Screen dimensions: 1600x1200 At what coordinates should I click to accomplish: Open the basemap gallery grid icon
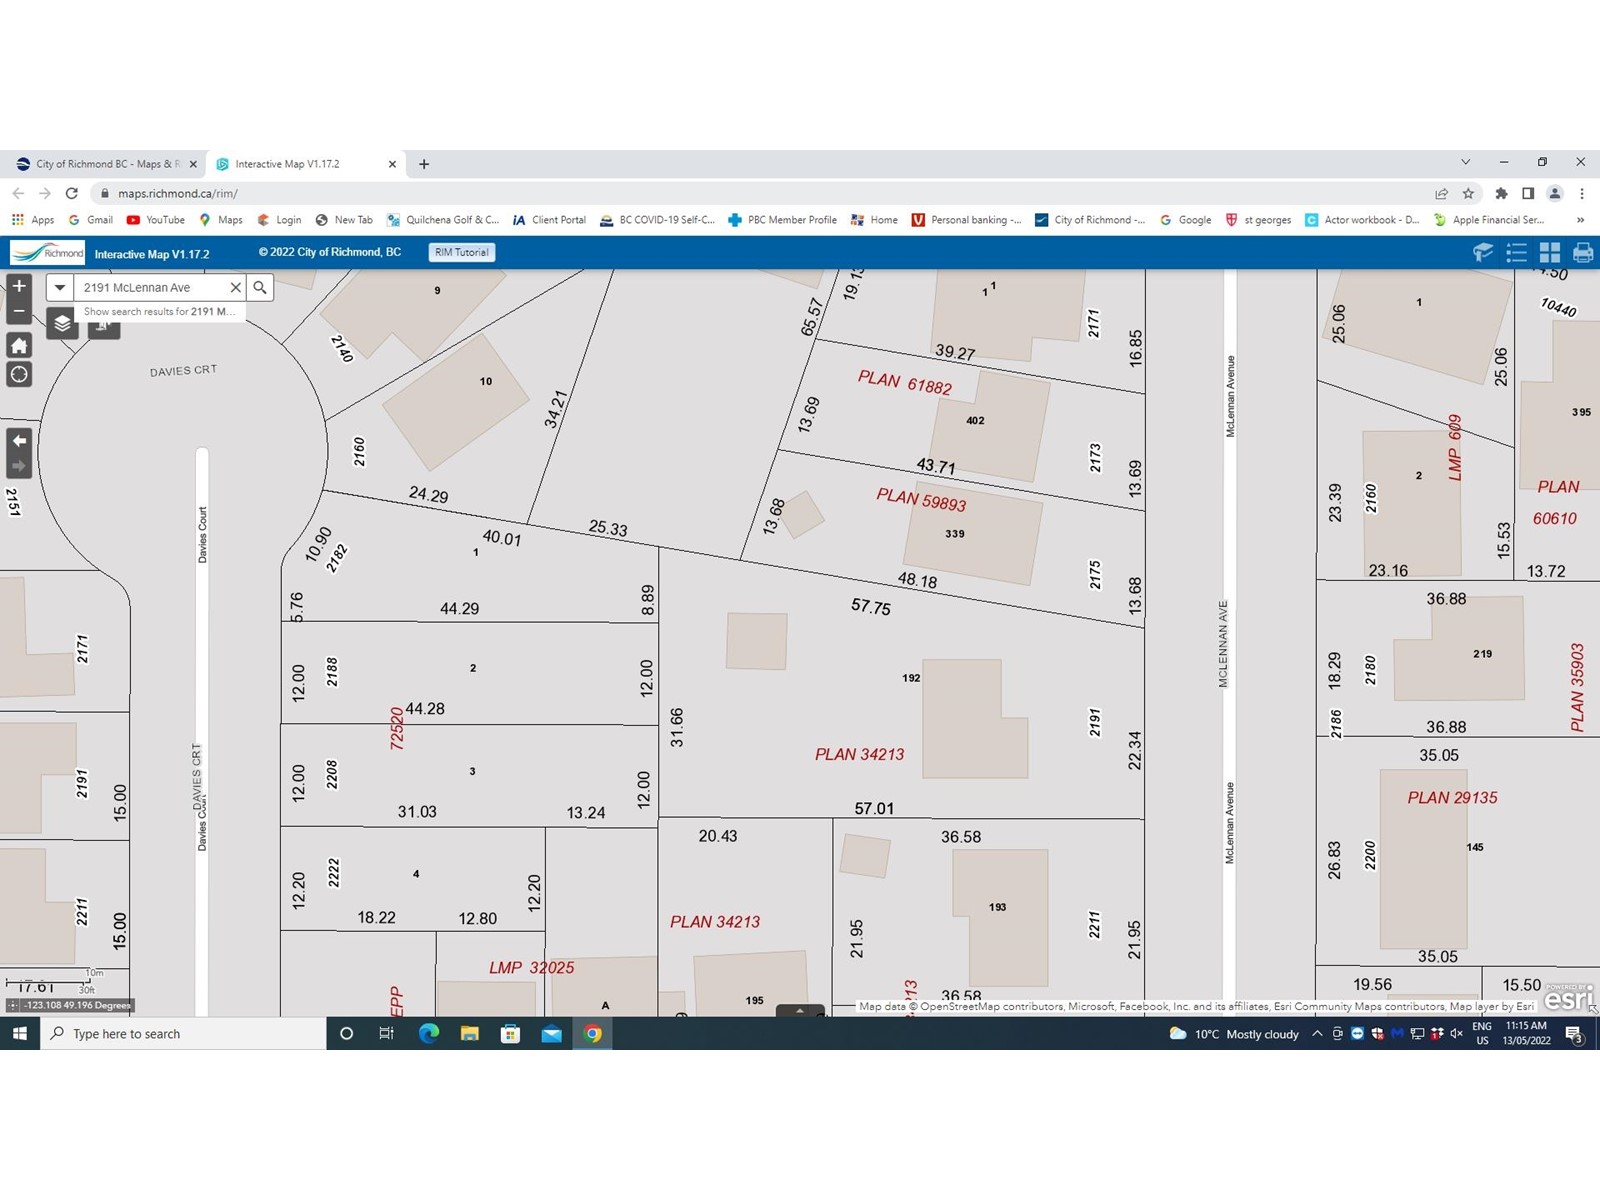point(1549,253)
